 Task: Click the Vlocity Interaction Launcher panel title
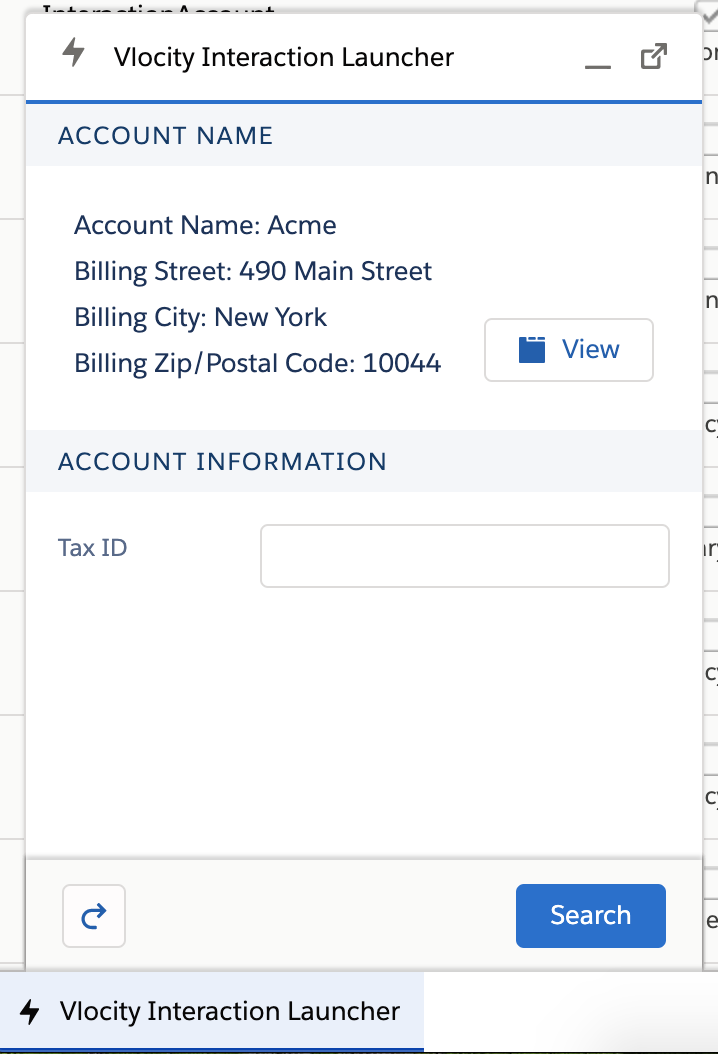(284, 57)
